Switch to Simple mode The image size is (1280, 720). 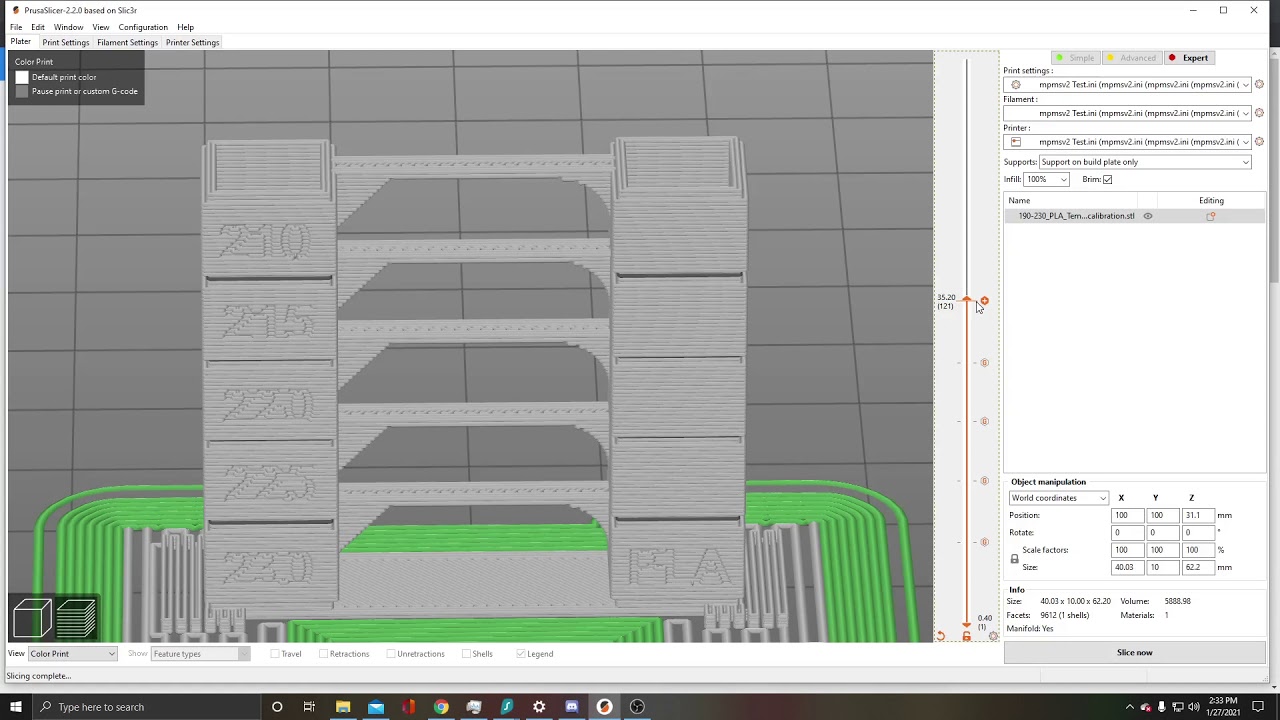tap(1076, 58)
